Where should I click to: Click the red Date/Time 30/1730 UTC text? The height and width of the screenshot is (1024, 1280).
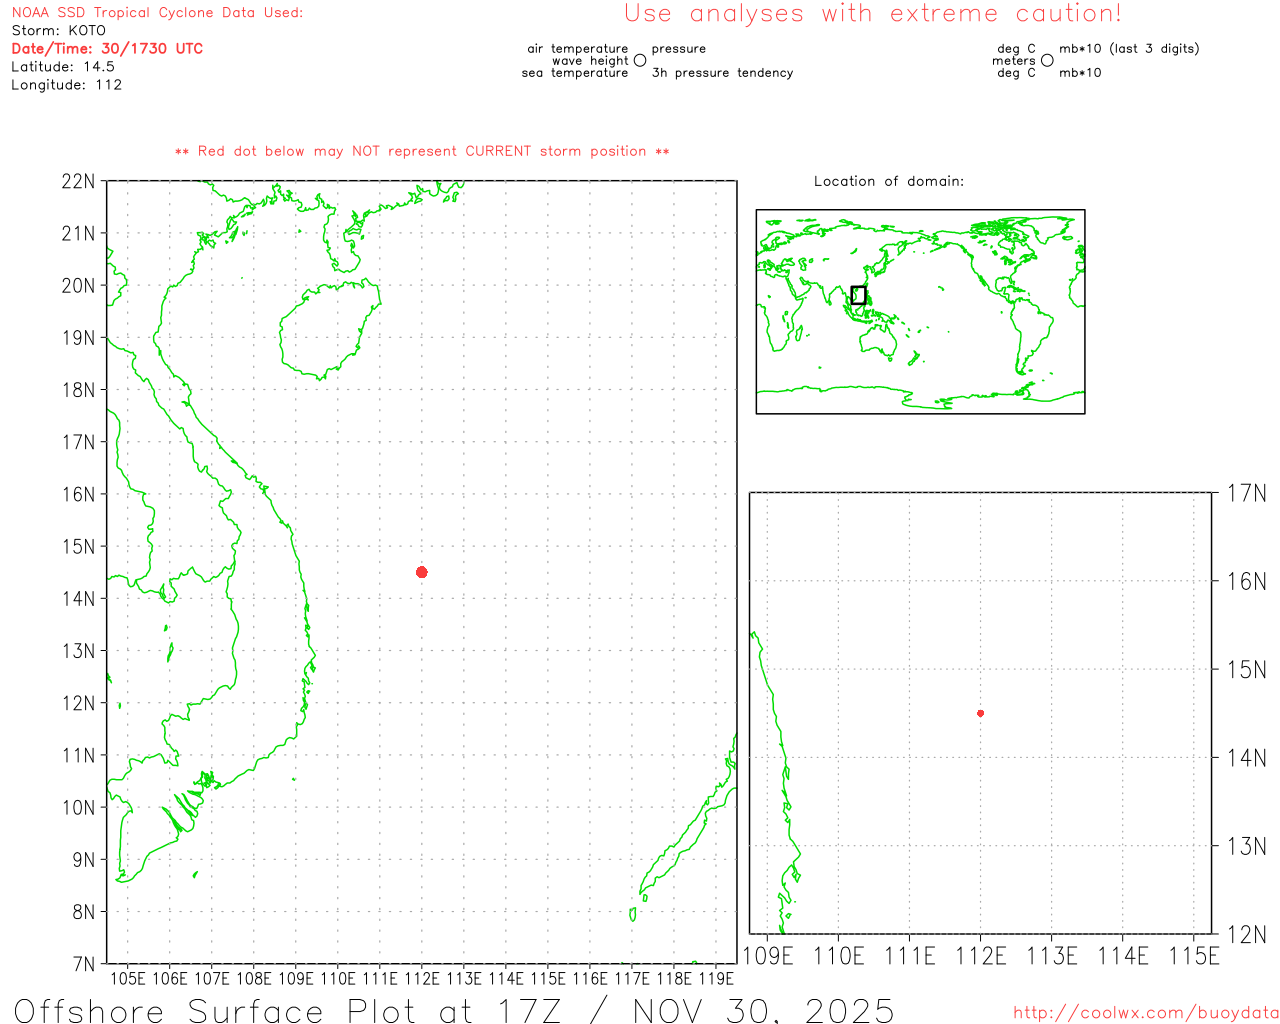[x=107, y=49]
